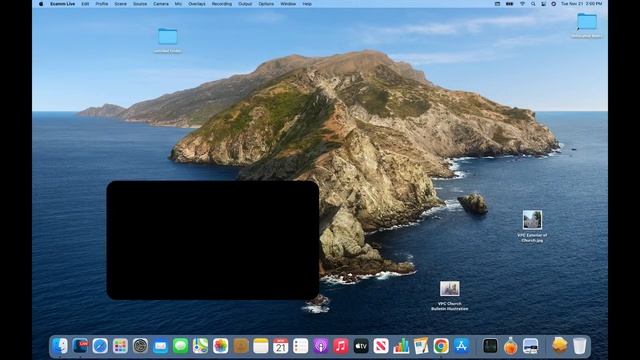The width and height of the screenshot is (640, 360).
Task: Open the Edit menu
Action: (85, 4)
